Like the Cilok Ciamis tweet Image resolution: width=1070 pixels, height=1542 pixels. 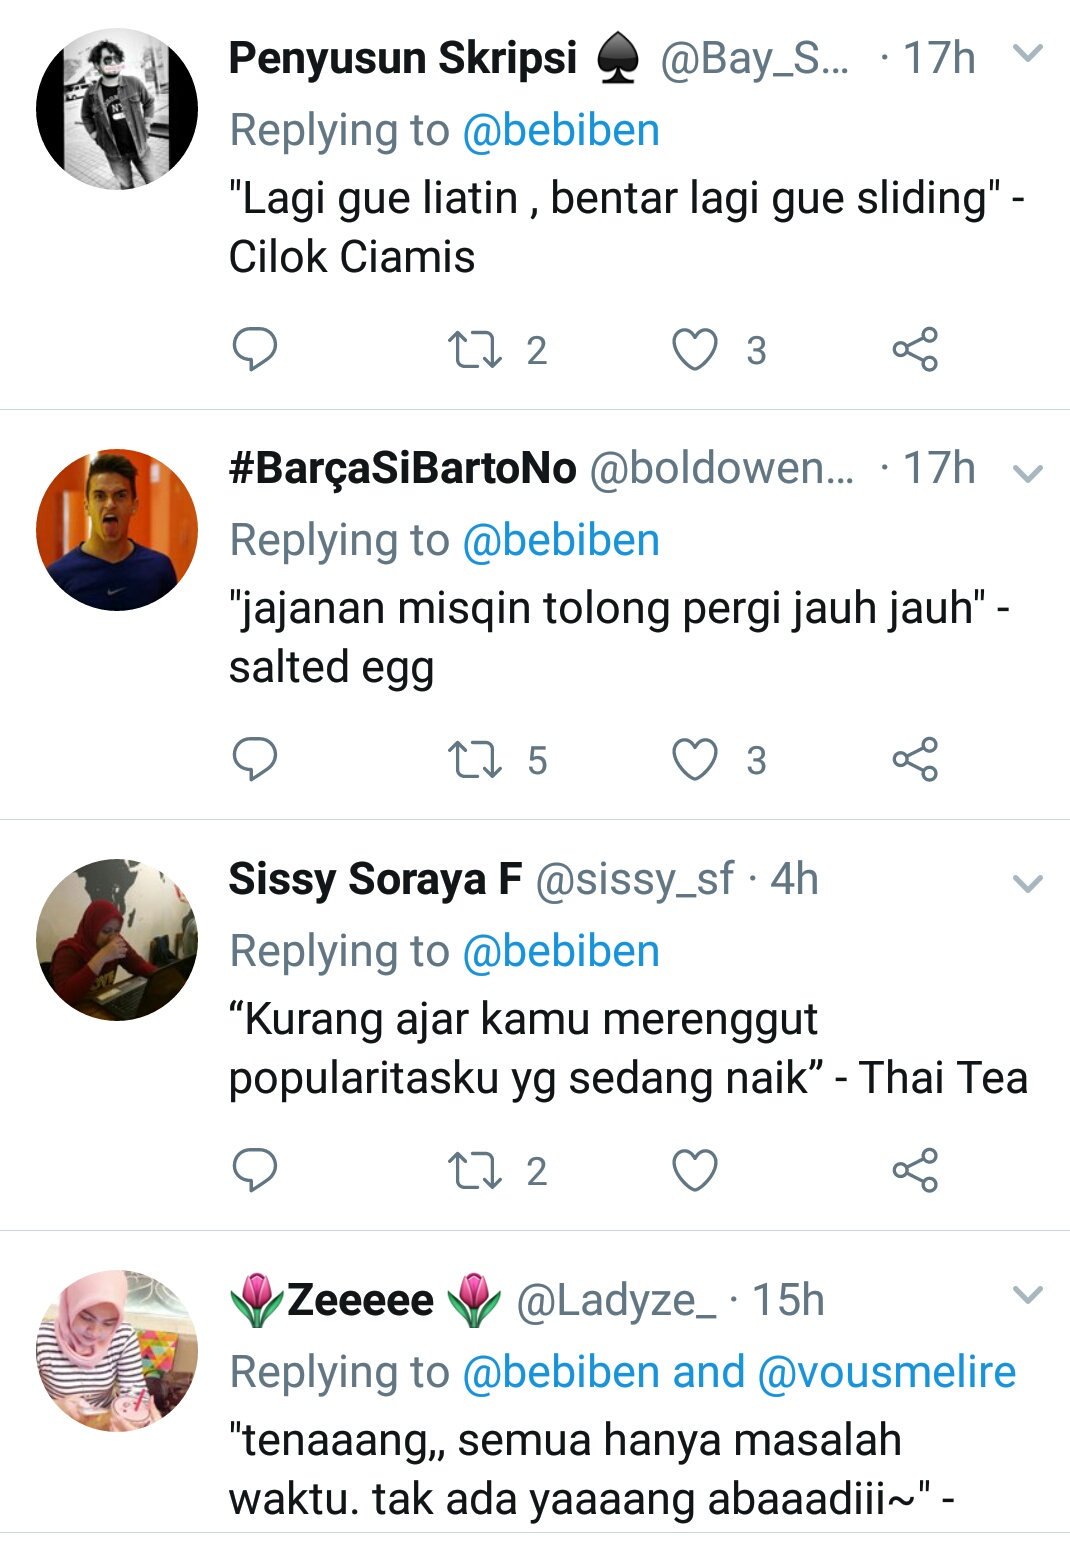694,350
